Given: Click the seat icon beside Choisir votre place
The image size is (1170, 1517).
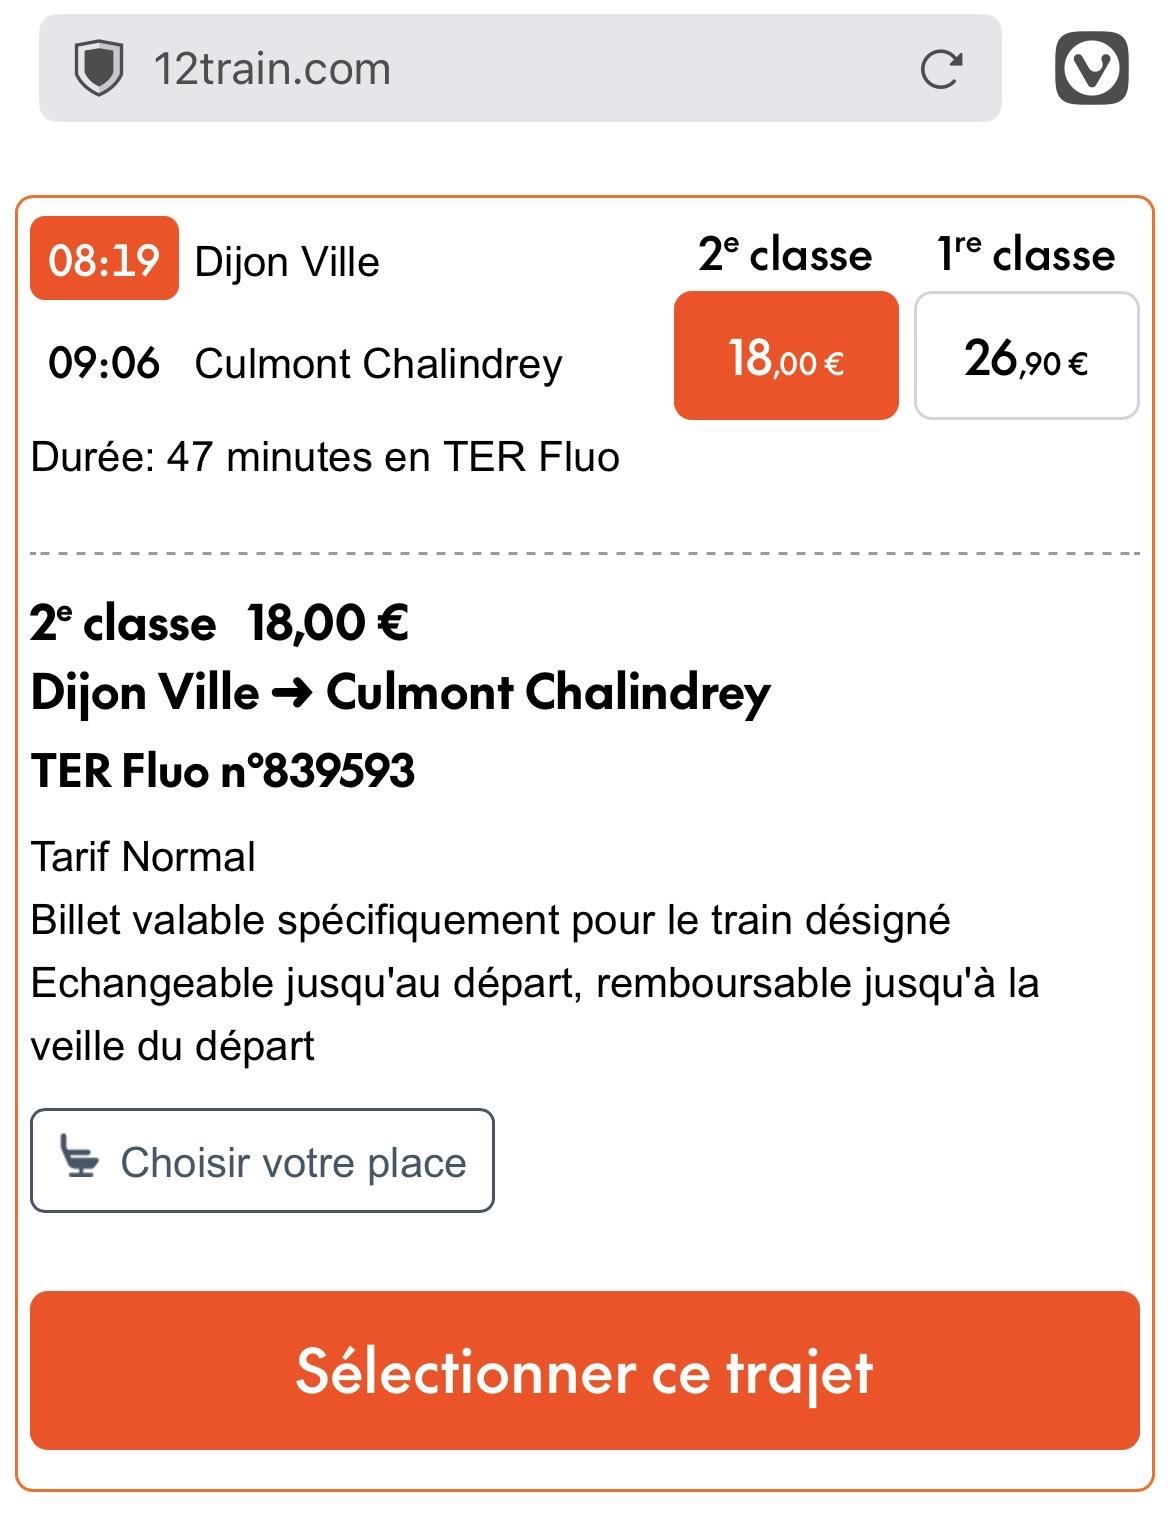Looking at the screenshot, I should point(80,1157).
